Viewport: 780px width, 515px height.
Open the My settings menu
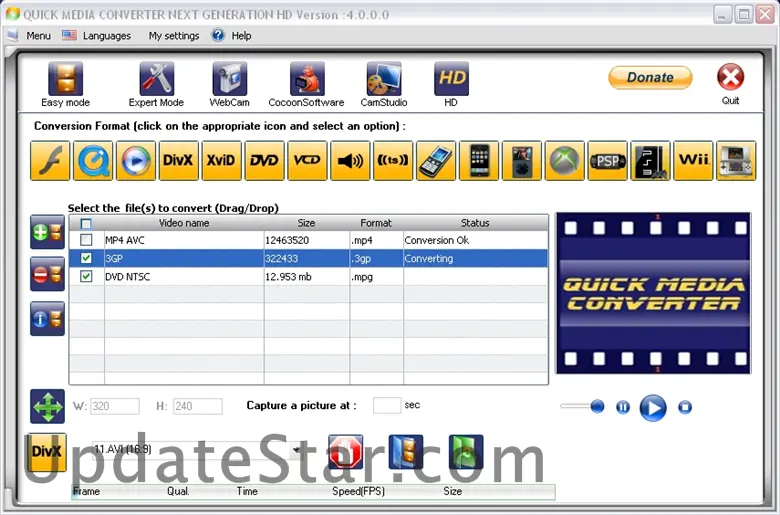174,36
